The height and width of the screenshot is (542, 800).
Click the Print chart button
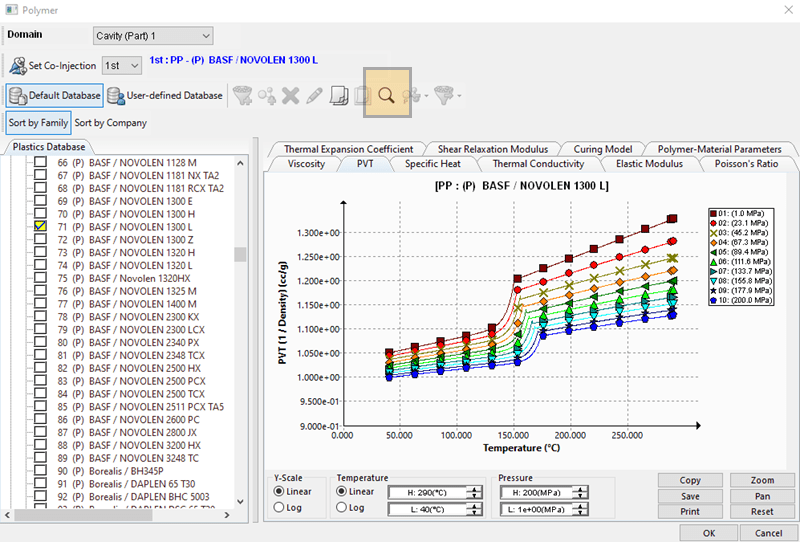690,511
